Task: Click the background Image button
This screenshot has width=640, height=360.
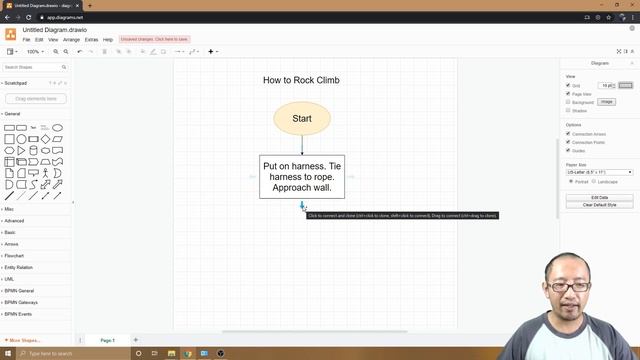Action: pyautogui.click(x=606, y=102)
